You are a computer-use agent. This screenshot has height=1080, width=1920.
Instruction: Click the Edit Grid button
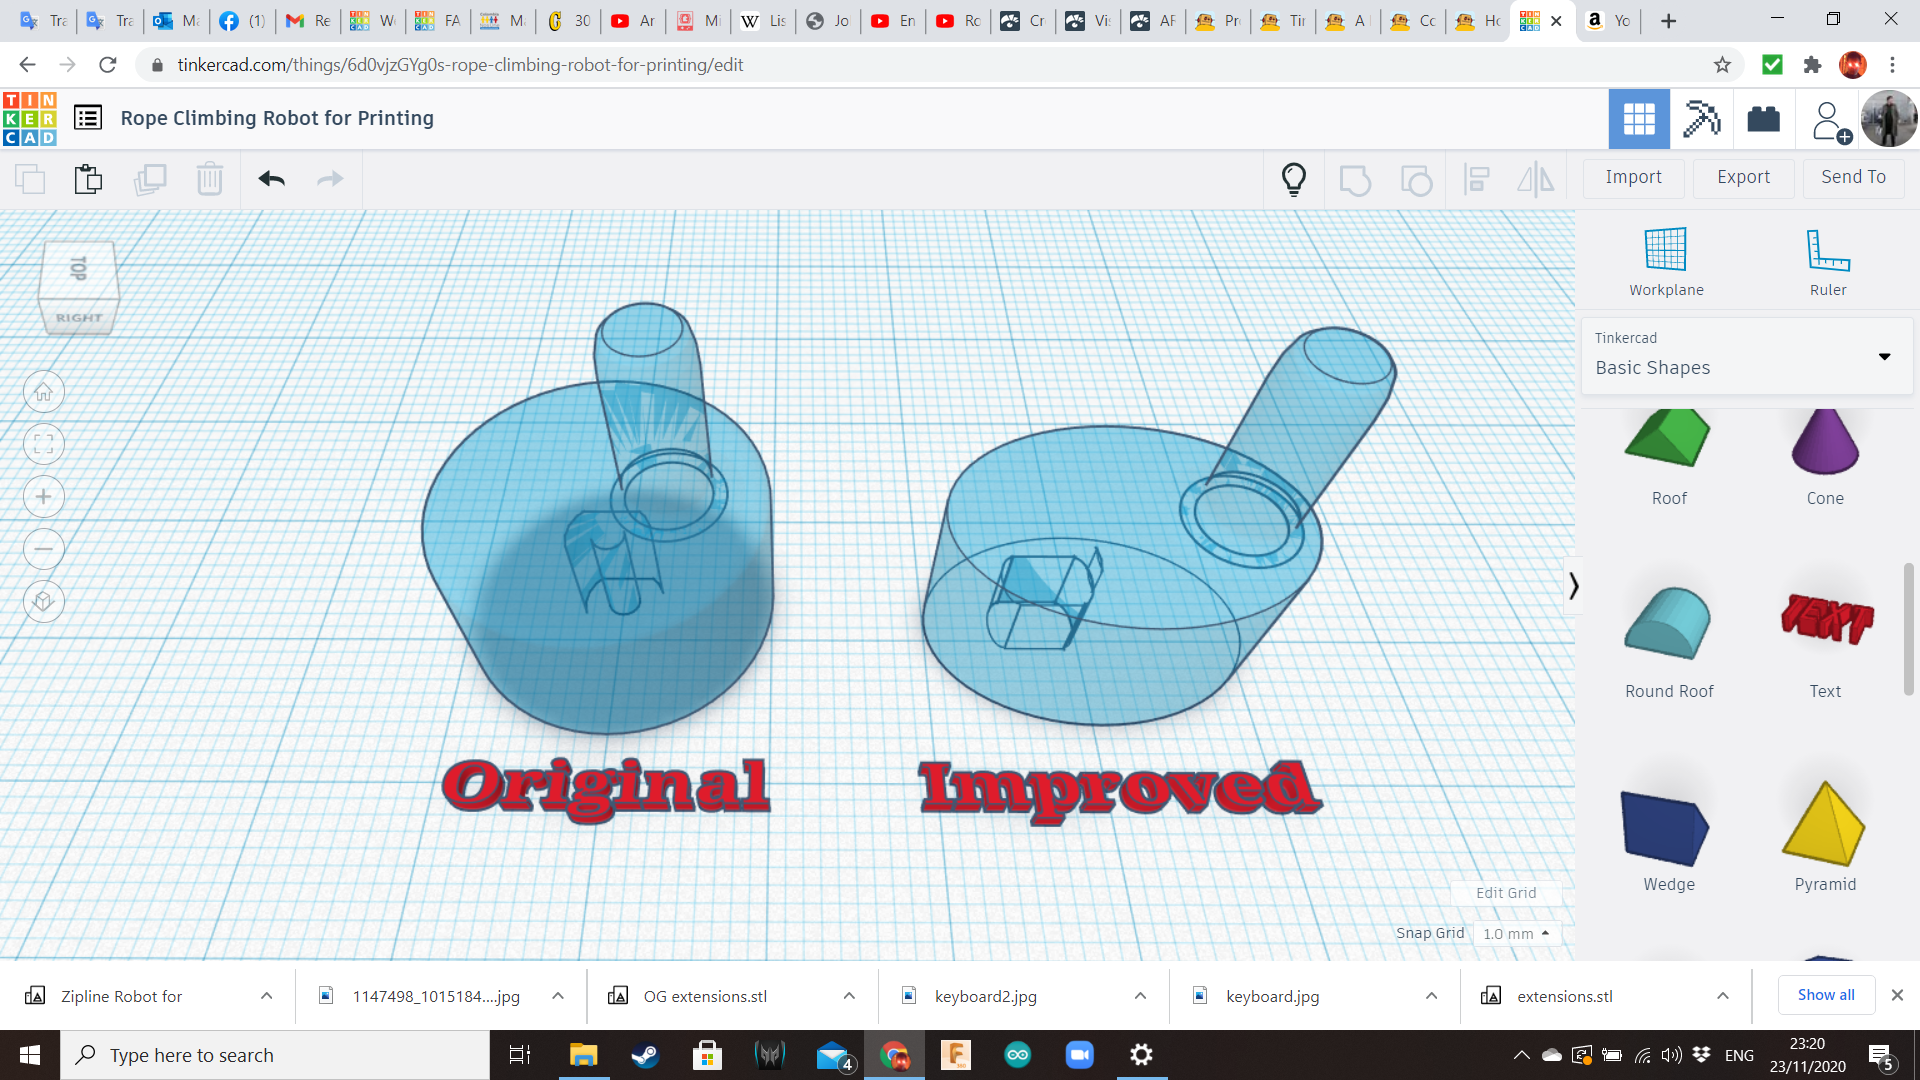pos(1505,893)
